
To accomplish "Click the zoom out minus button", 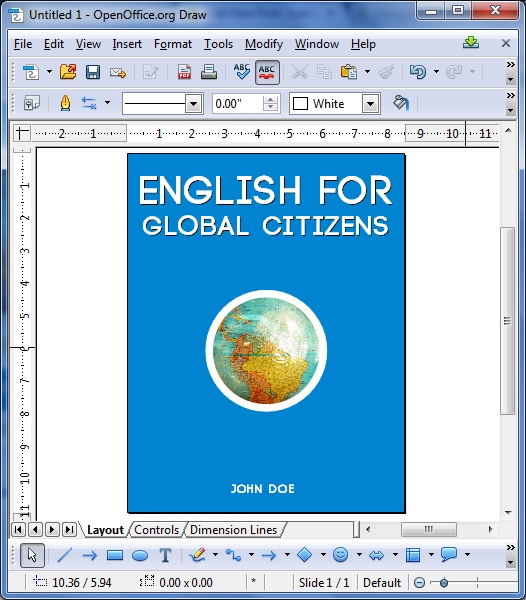I will click(x=419, y=583).
